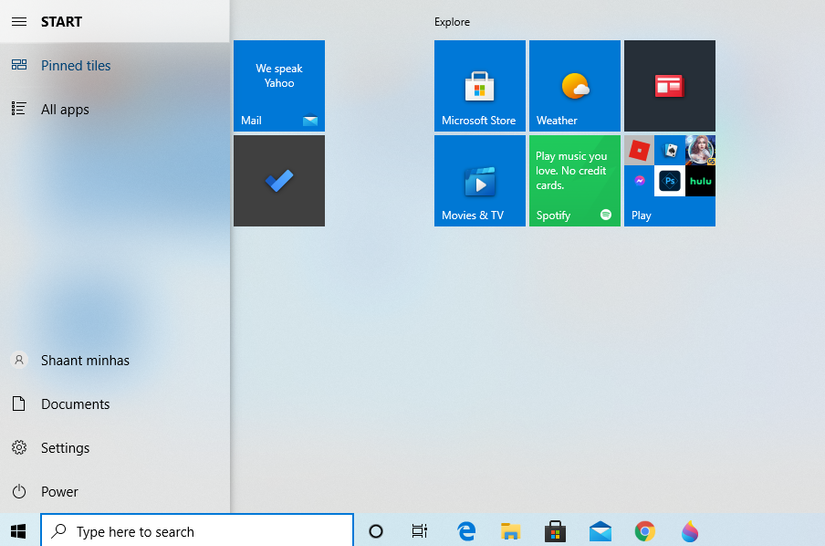
Task: Open the Microsoft Store tile
Action: coord(479,86)
